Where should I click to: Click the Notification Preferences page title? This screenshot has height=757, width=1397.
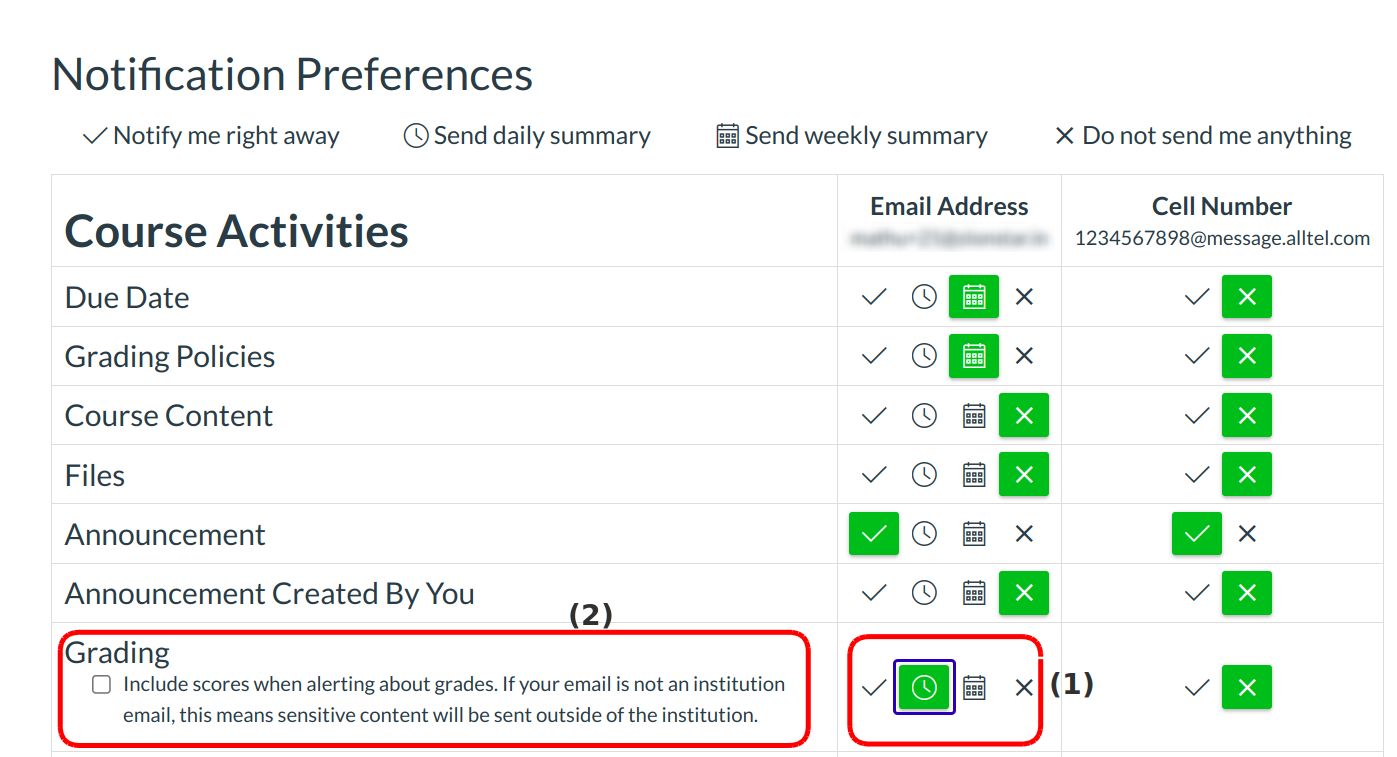[x=293, y=74]
